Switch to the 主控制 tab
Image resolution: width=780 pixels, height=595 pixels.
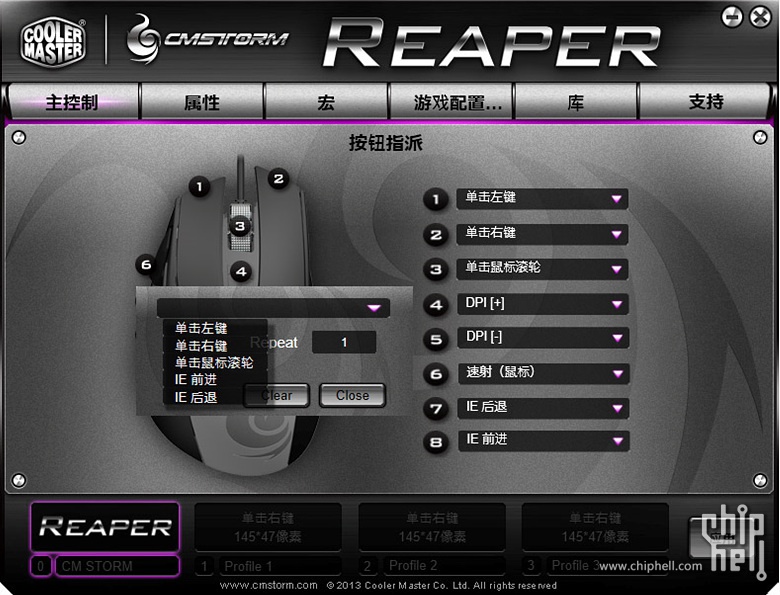[73, 102]
